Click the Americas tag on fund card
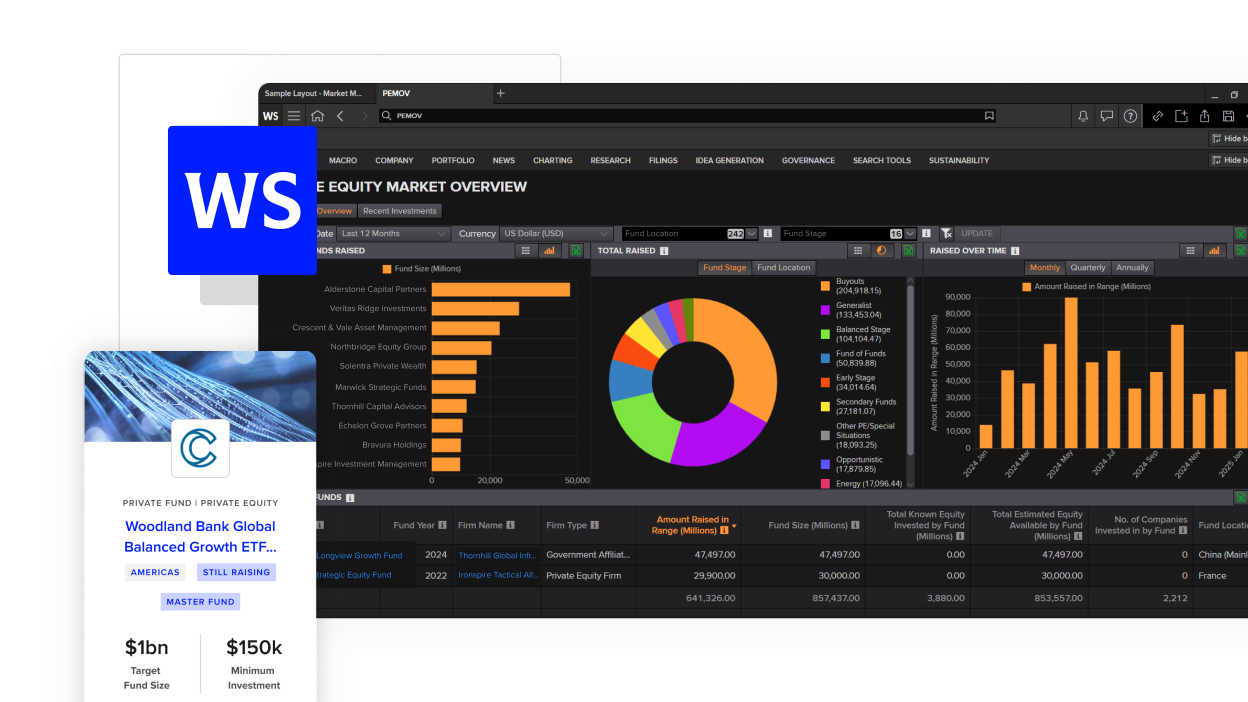This screenshot has height=702, width=1248. (155, 572)
